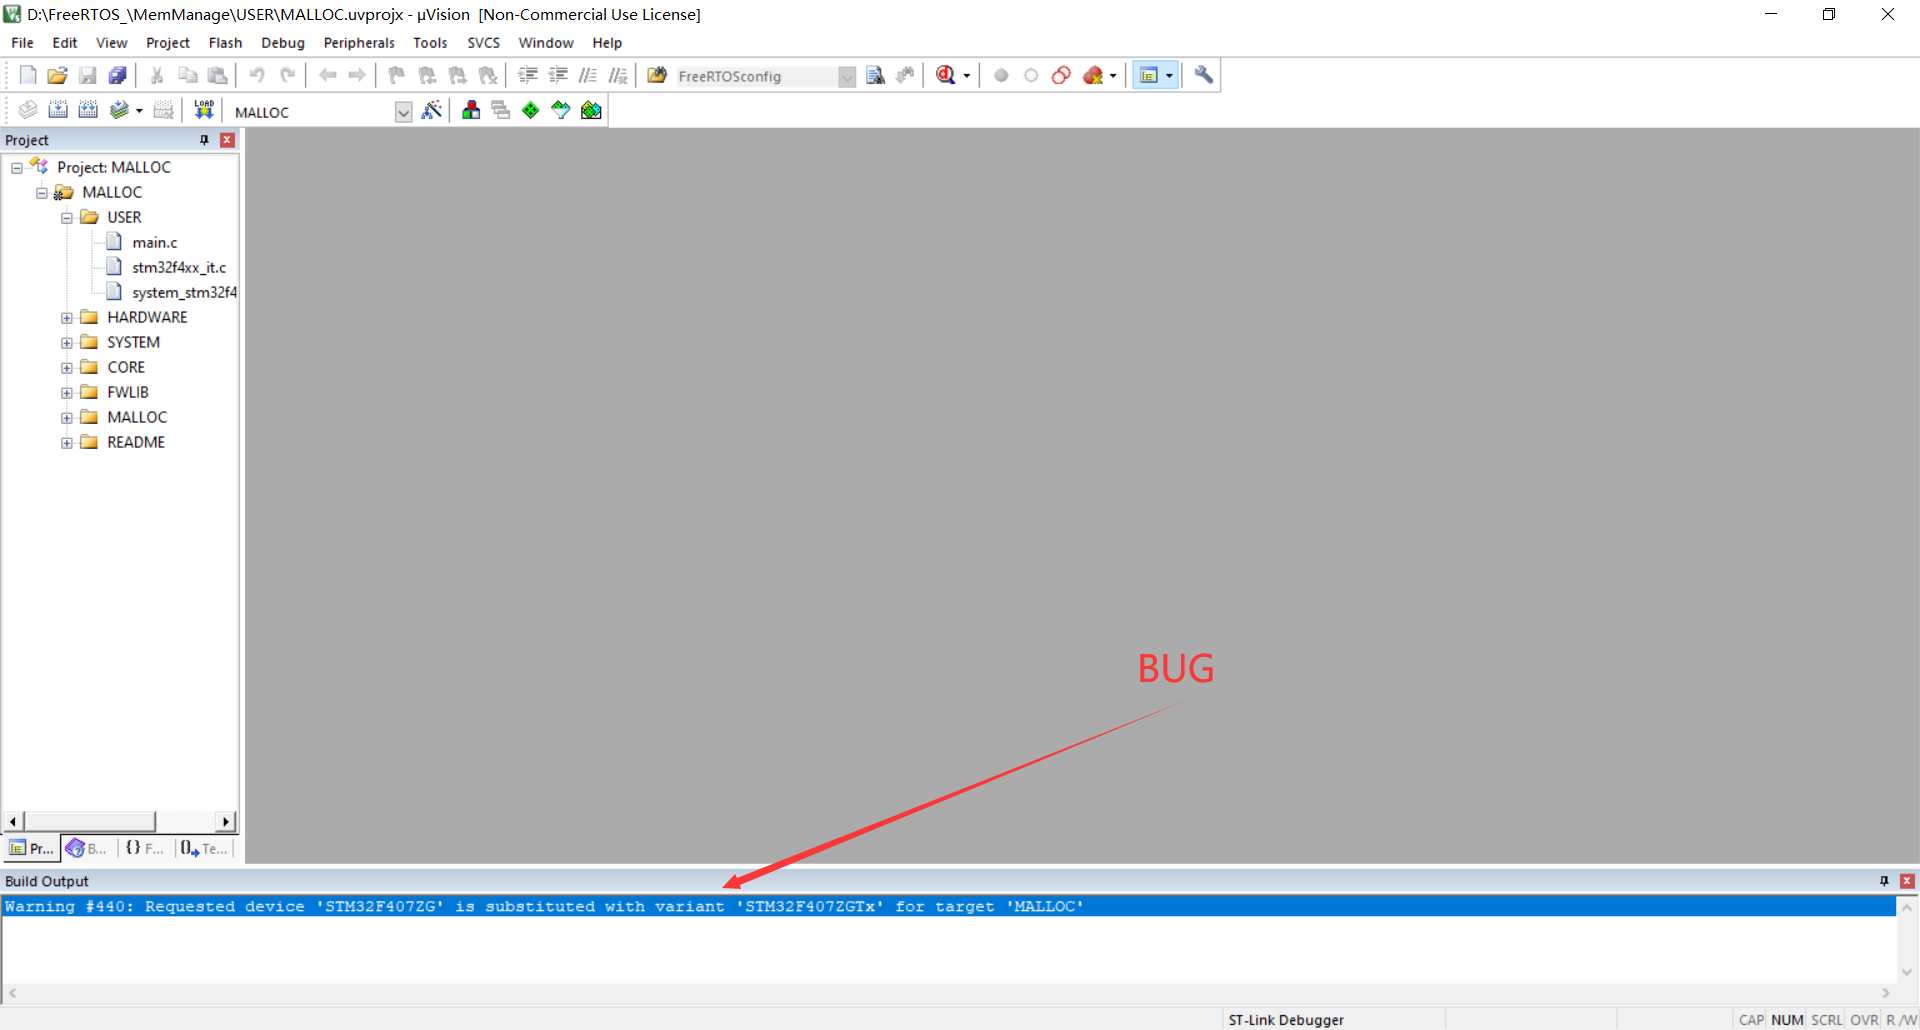1920x1030 pixels.
Task: Rebuild all target files
Action: click(x=88, y=110)
